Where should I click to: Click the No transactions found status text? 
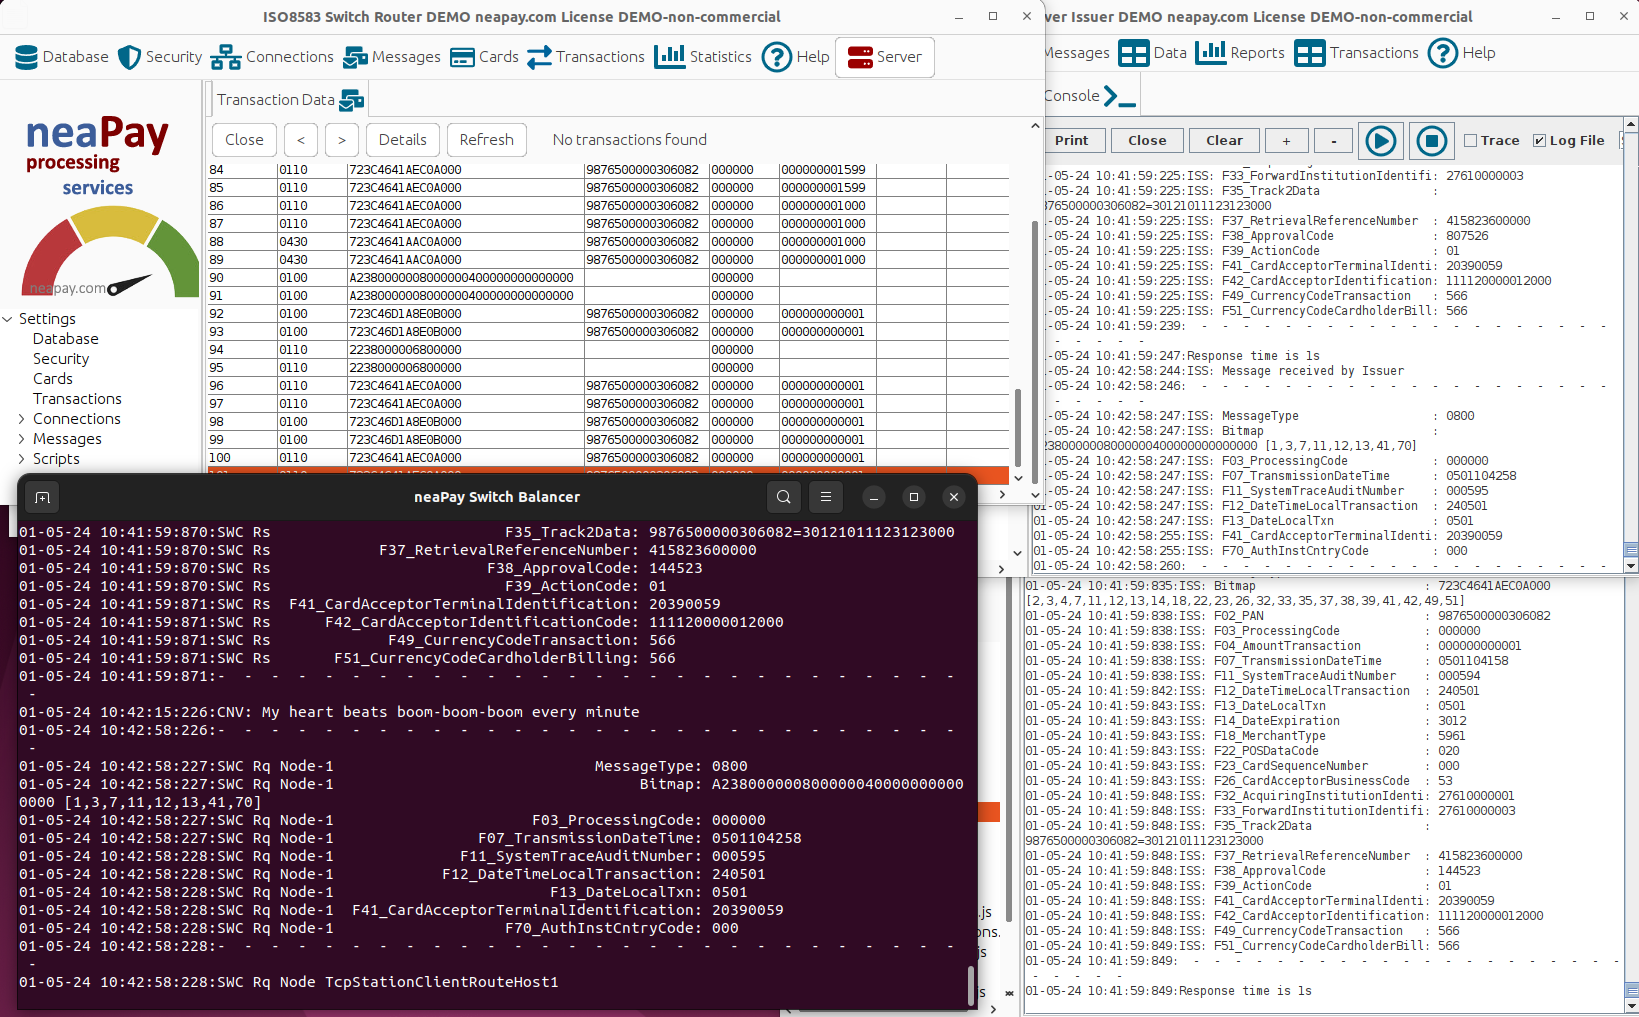tap(630, 140)
